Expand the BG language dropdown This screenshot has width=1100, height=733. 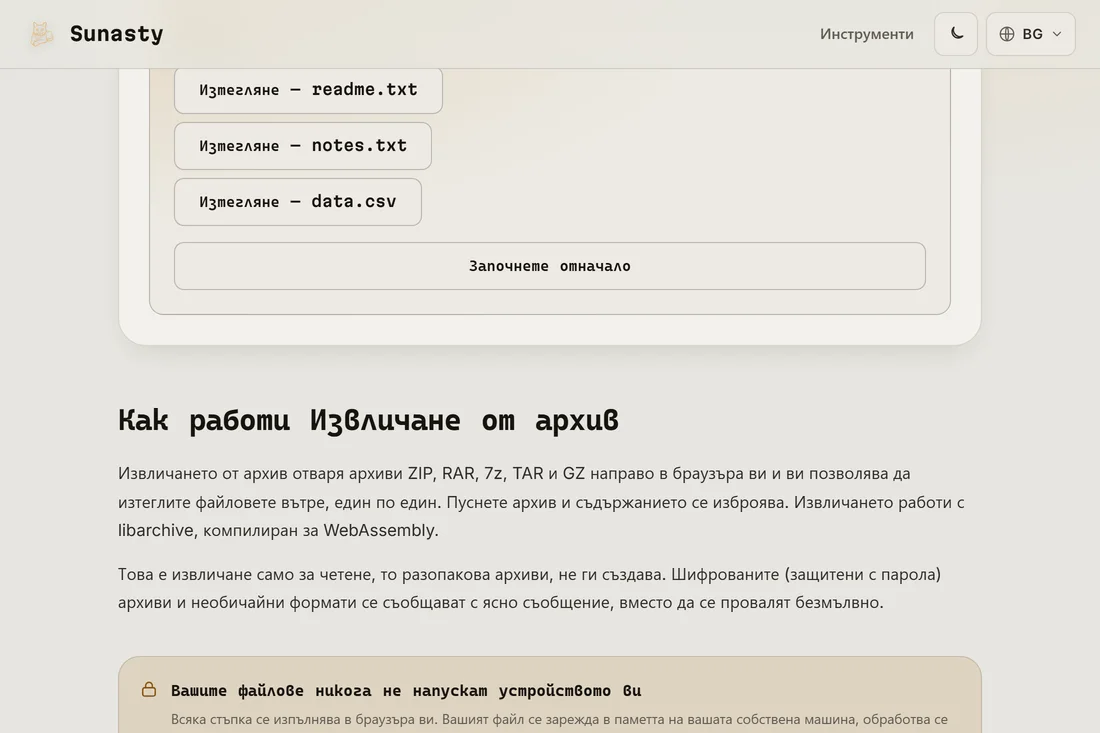click(1030, 34)
